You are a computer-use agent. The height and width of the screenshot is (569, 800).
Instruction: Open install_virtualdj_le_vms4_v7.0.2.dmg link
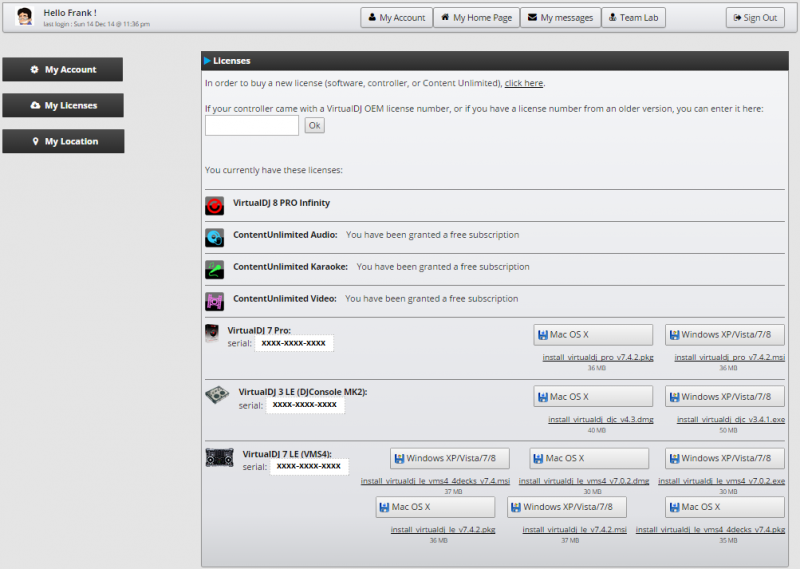point(584,481)
